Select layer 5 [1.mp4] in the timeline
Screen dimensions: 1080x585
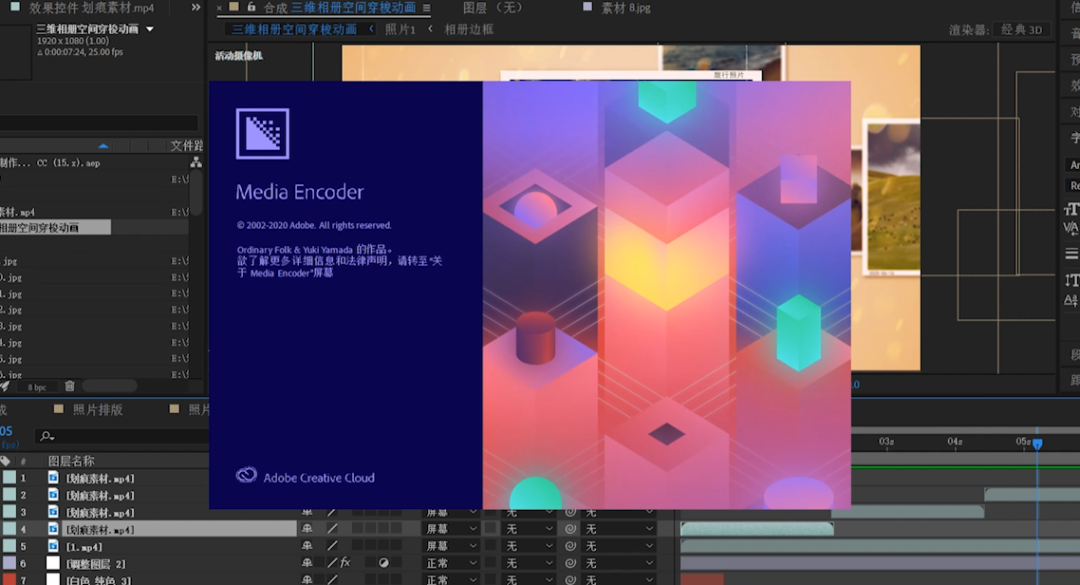[84, 546]
